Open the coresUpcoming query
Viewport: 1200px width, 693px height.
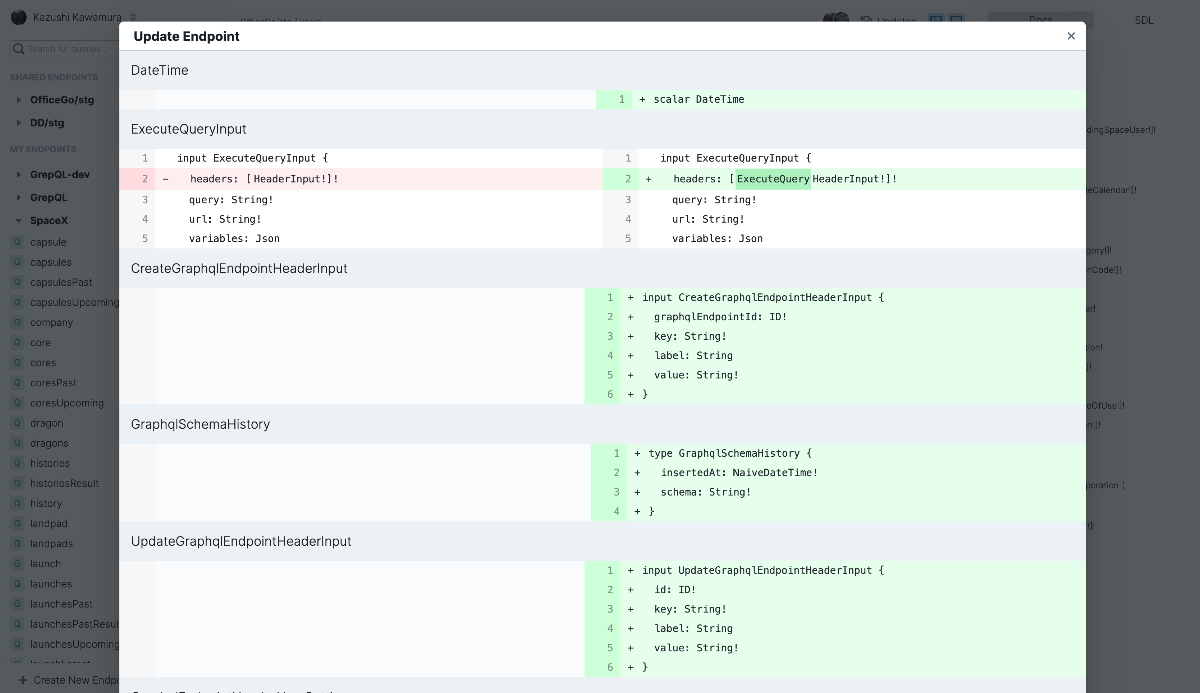tap(67, 403)
